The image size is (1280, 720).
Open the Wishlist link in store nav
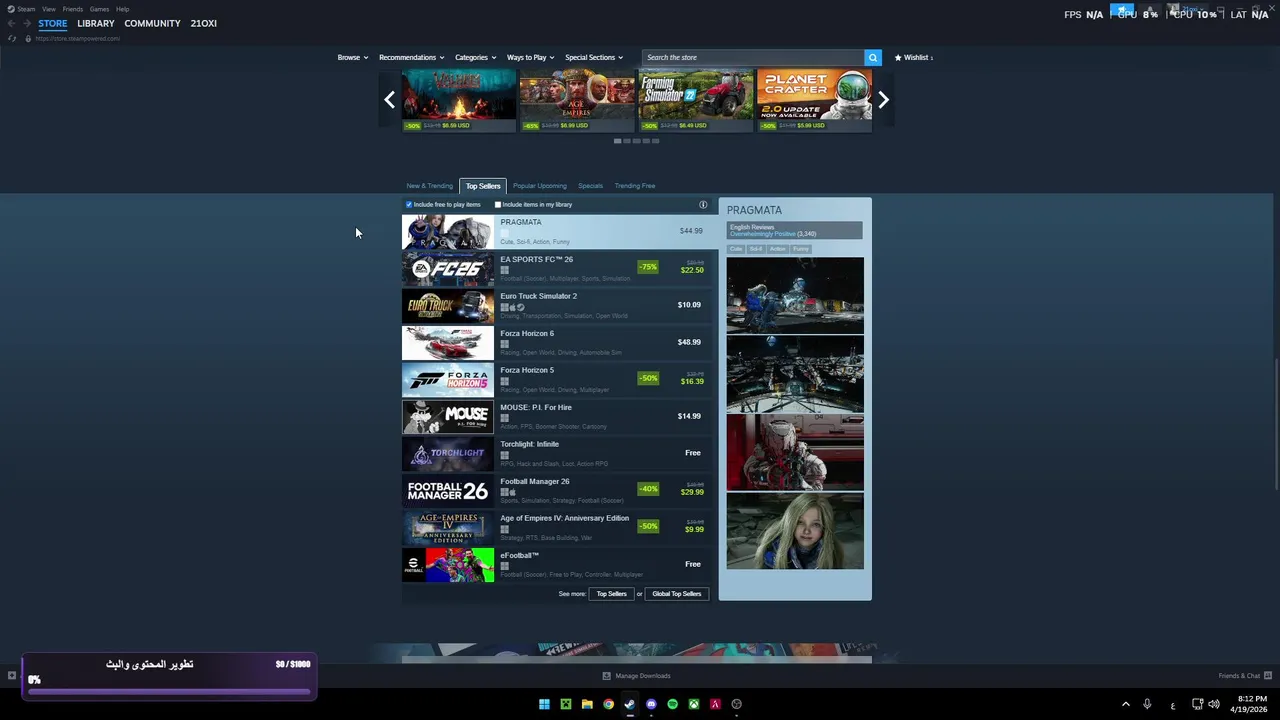(913, 57)
